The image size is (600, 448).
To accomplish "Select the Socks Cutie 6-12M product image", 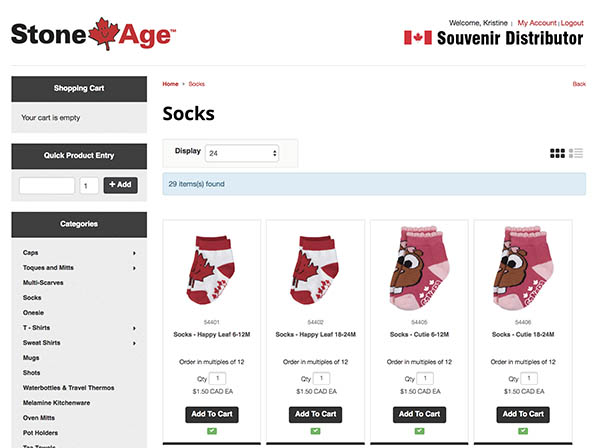I will click(x=419, y=268).
